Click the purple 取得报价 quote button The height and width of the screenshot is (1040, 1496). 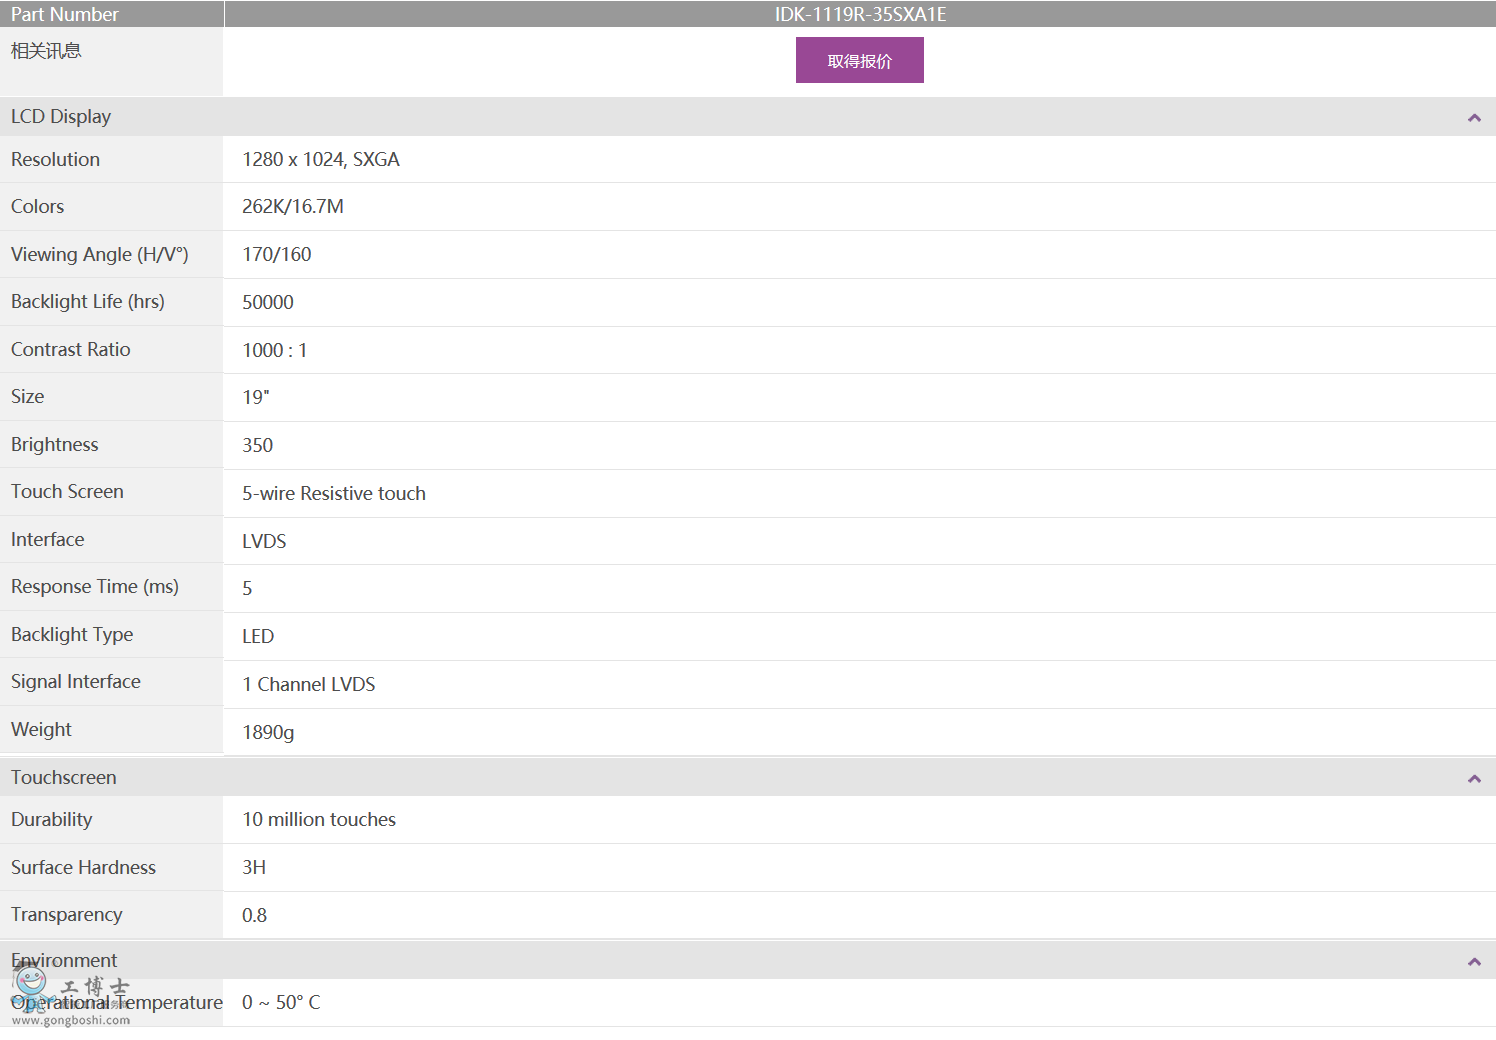pos(859,60)
